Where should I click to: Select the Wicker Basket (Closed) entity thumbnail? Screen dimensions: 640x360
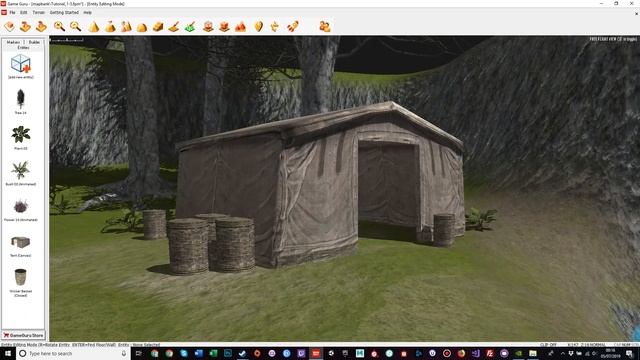(x=20, y=277)
